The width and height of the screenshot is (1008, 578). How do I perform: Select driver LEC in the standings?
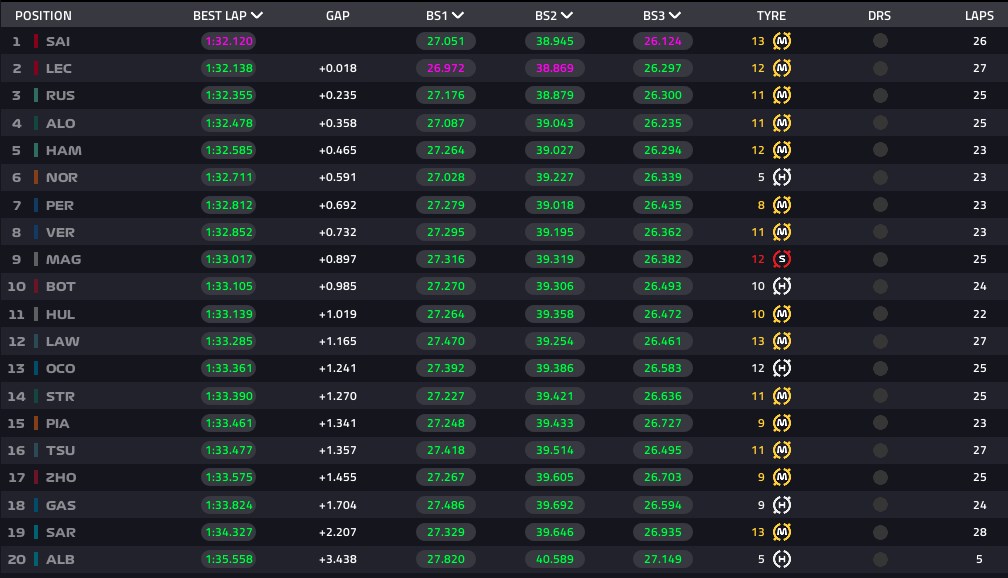pyautogui.click(x=58, y=68)
